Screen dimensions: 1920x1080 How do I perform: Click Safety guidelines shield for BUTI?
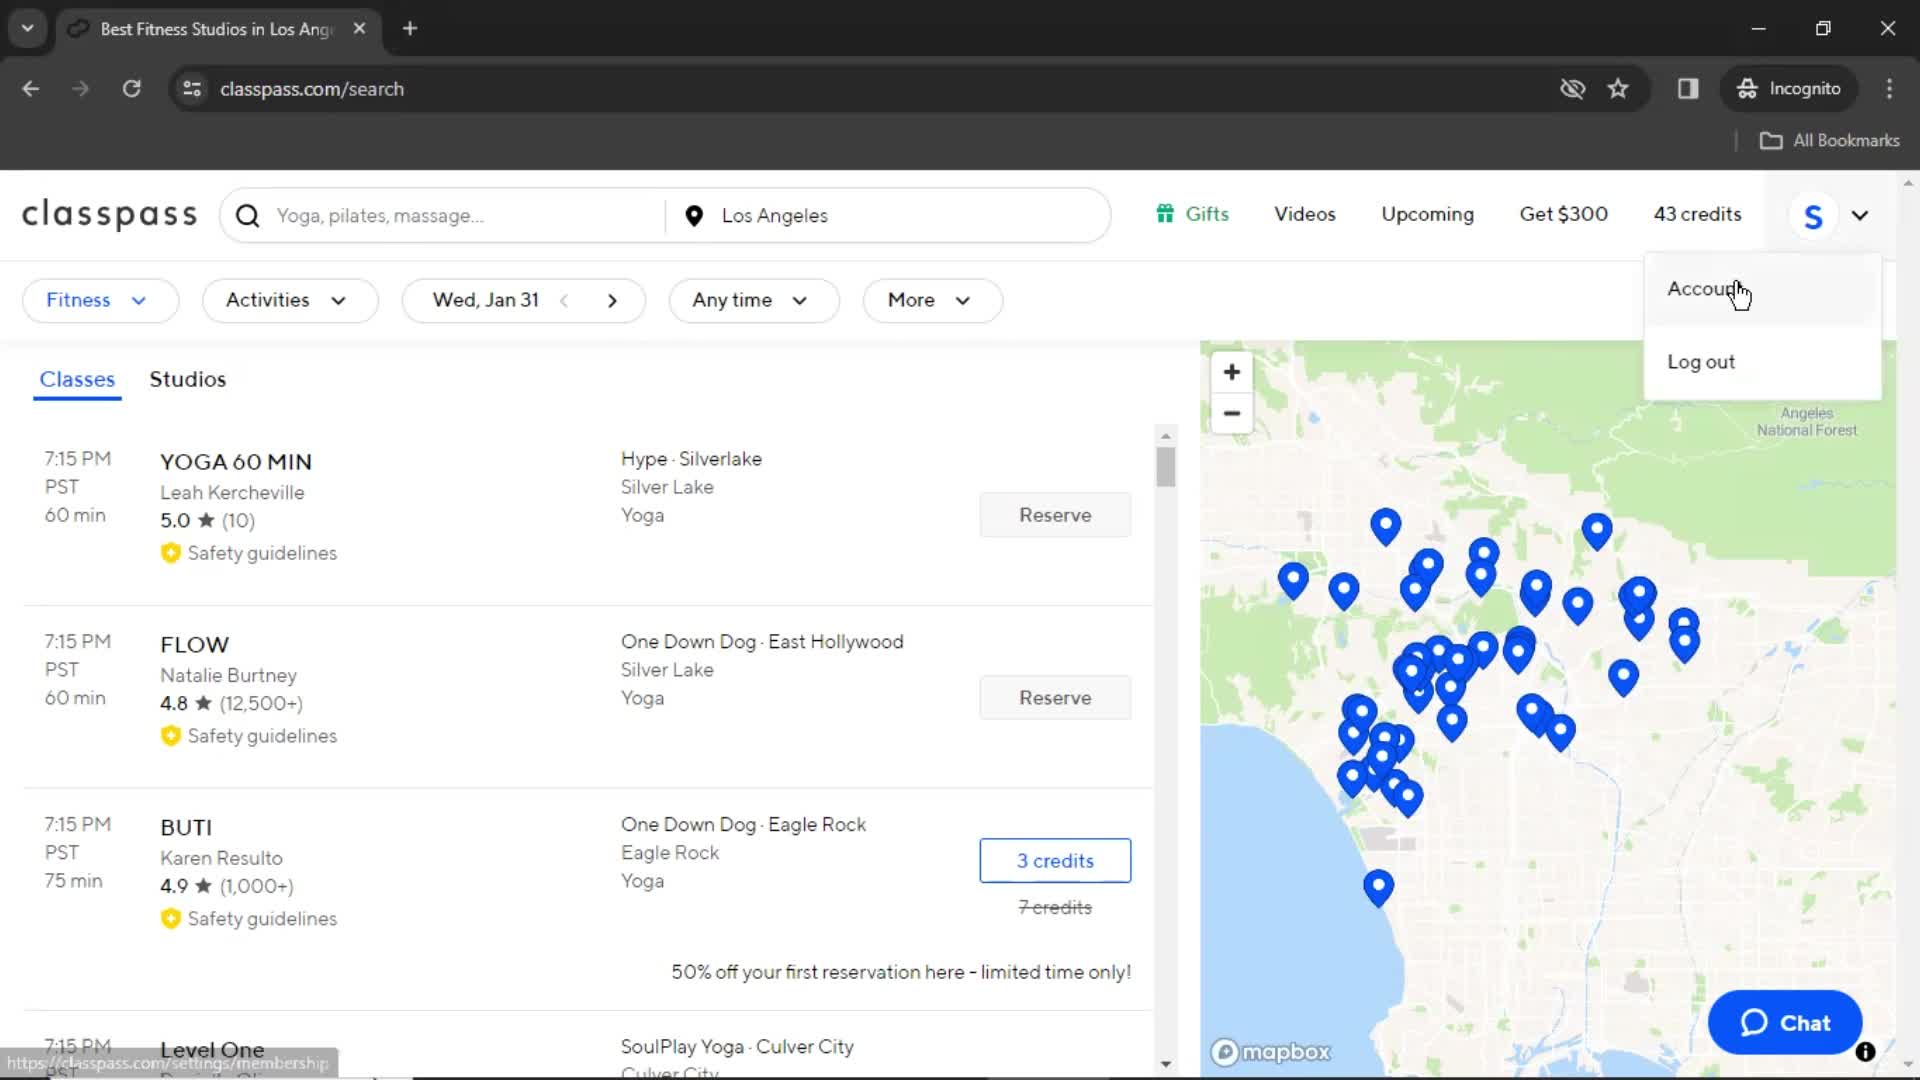[171, 919]
